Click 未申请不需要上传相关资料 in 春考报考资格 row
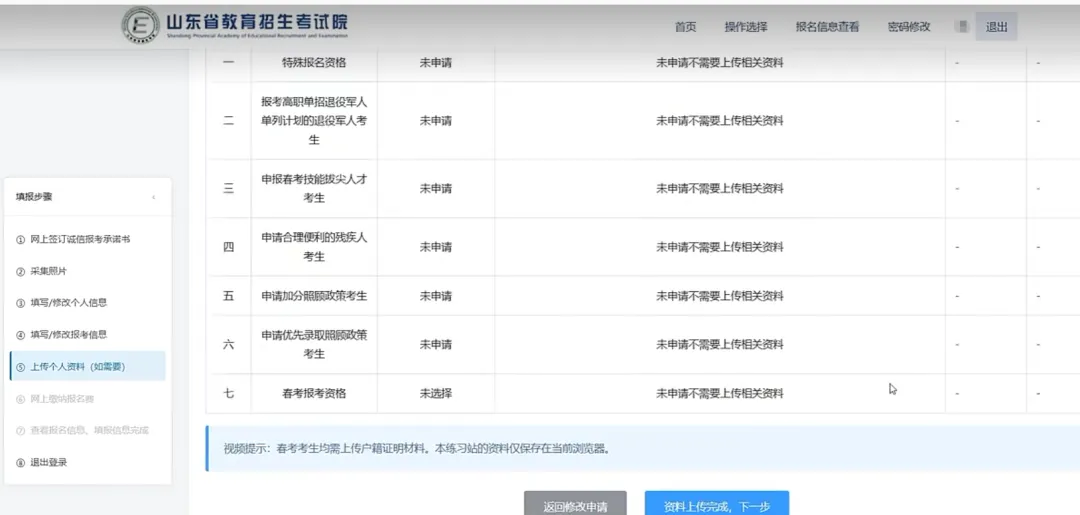 (720, 394)
